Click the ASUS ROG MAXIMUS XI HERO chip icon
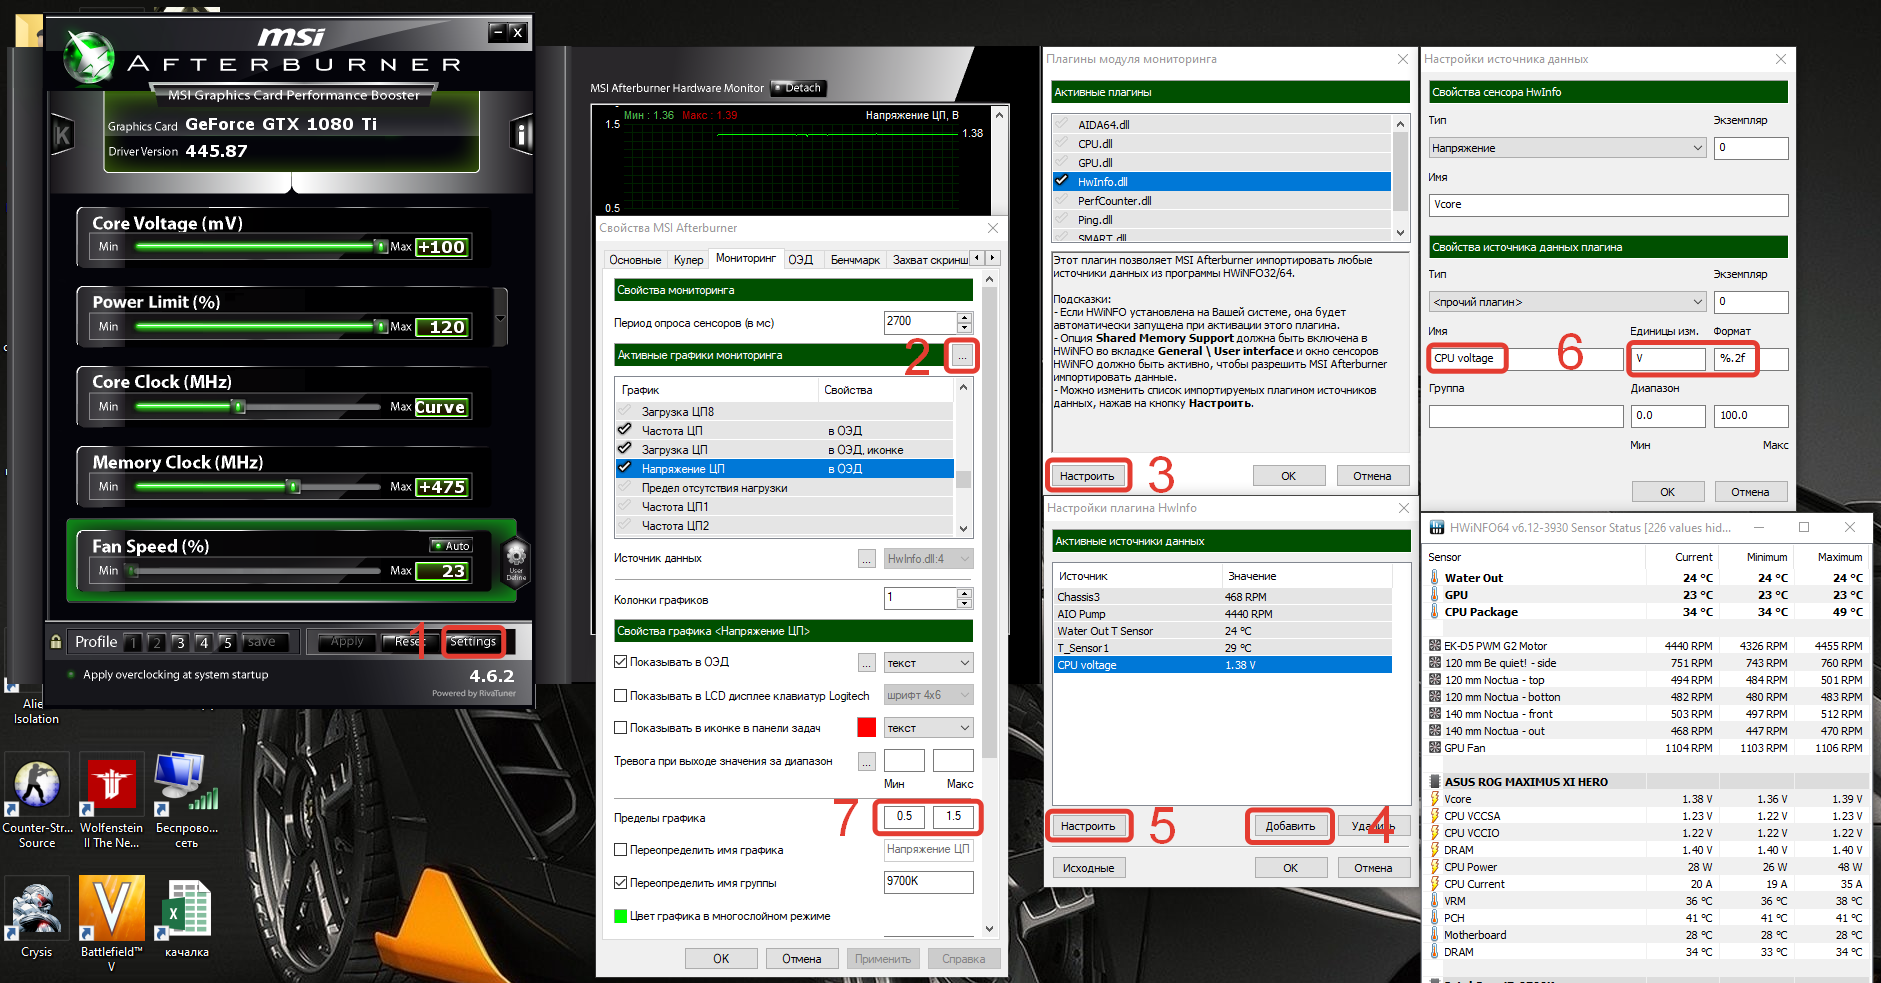The height and width of the screenshot is (983, 1881). coord(1435,782)
